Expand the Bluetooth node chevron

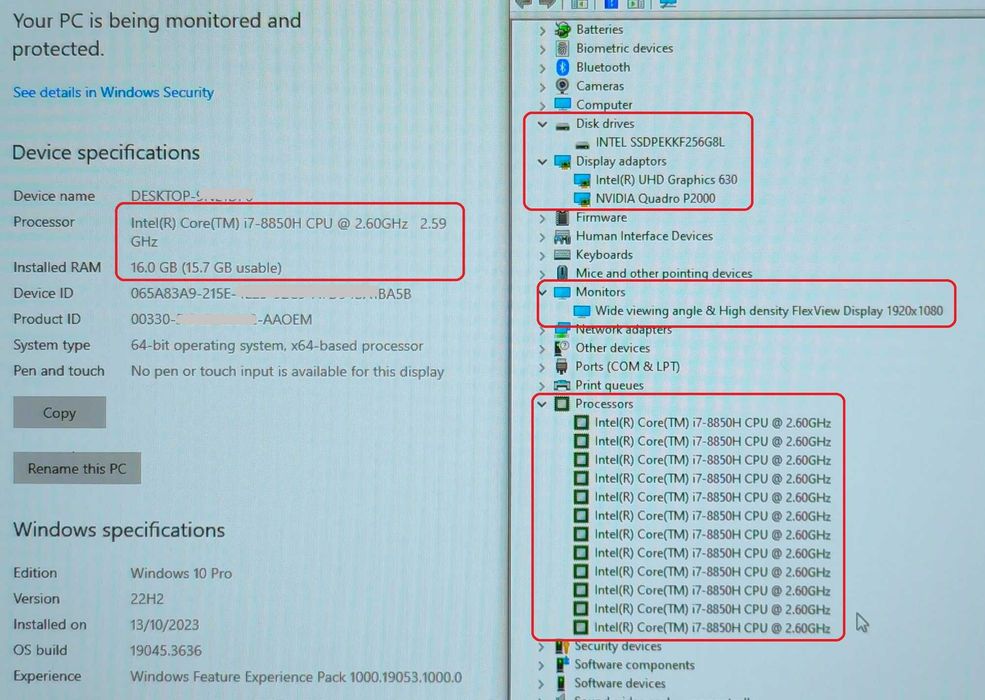tap(542, 68)
